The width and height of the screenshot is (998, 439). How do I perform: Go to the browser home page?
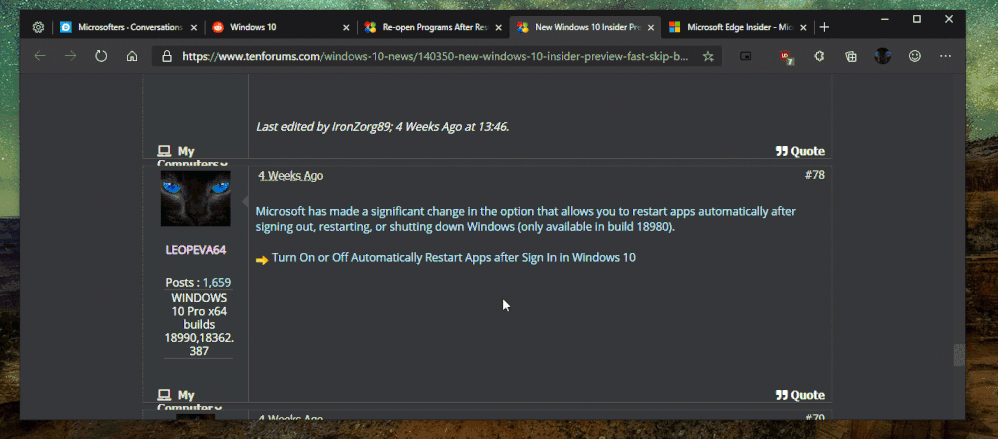(132, 56)
